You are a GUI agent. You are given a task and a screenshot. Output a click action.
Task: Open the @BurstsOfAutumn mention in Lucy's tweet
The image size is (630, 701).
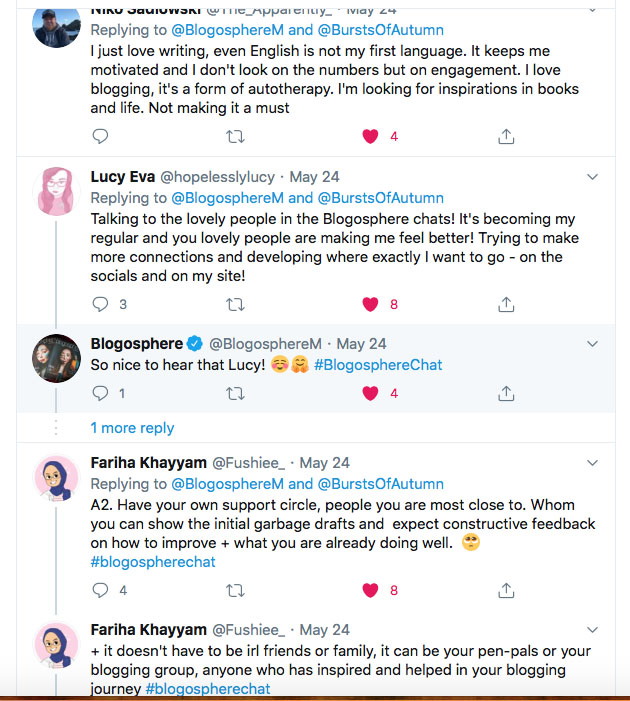(x=380, y=198)
